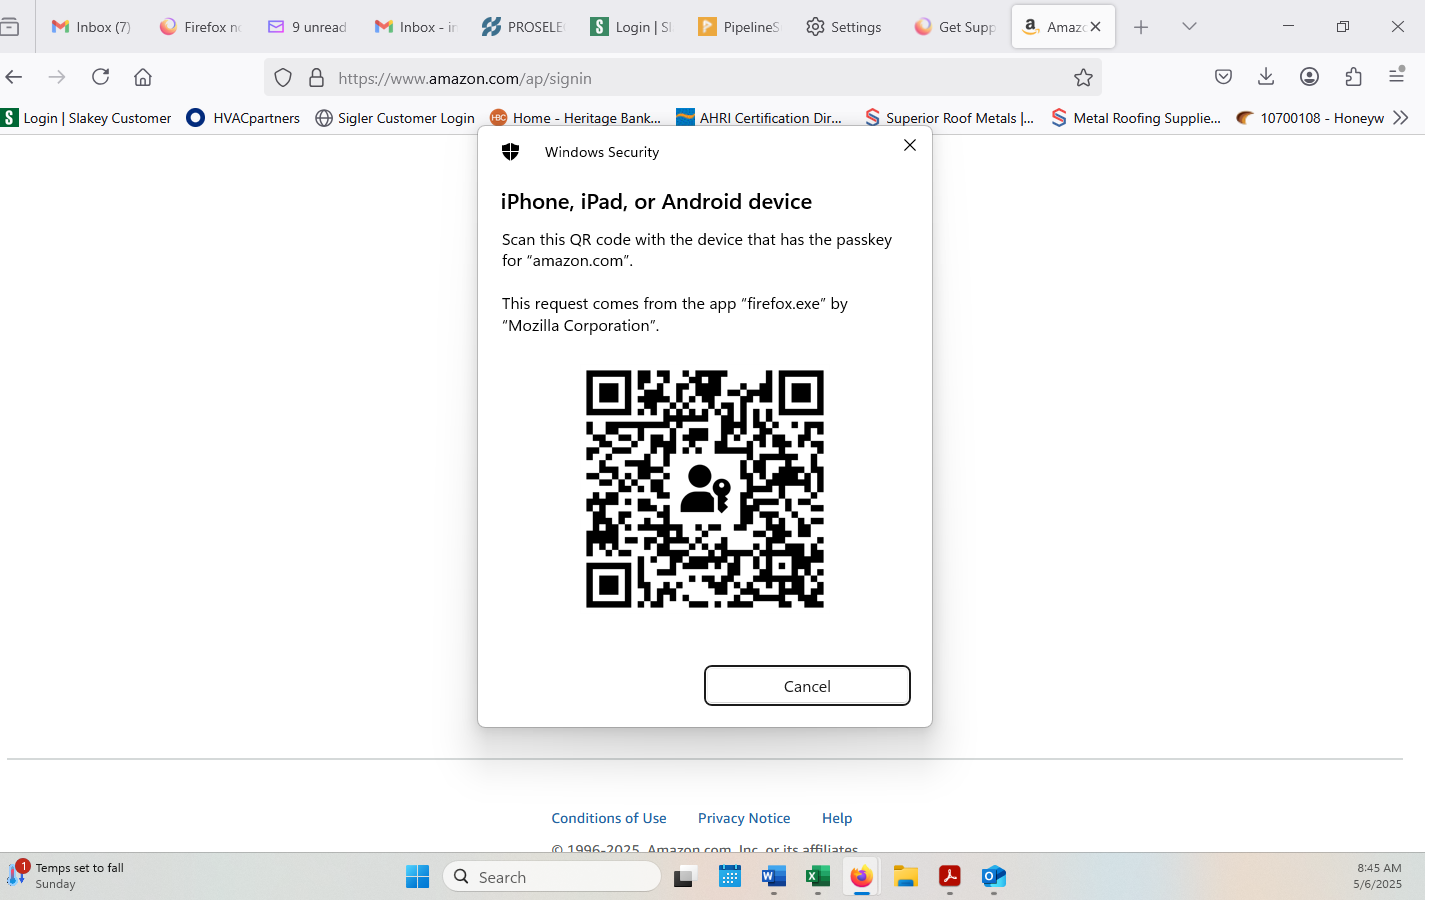Open the Firefox home page
1429x900 pixels.
143,77
